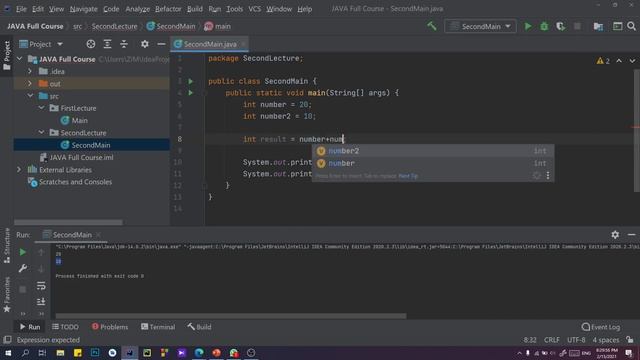640x360 pixels.
Task: Open the Refactor menu
Action: pos(168,9)
